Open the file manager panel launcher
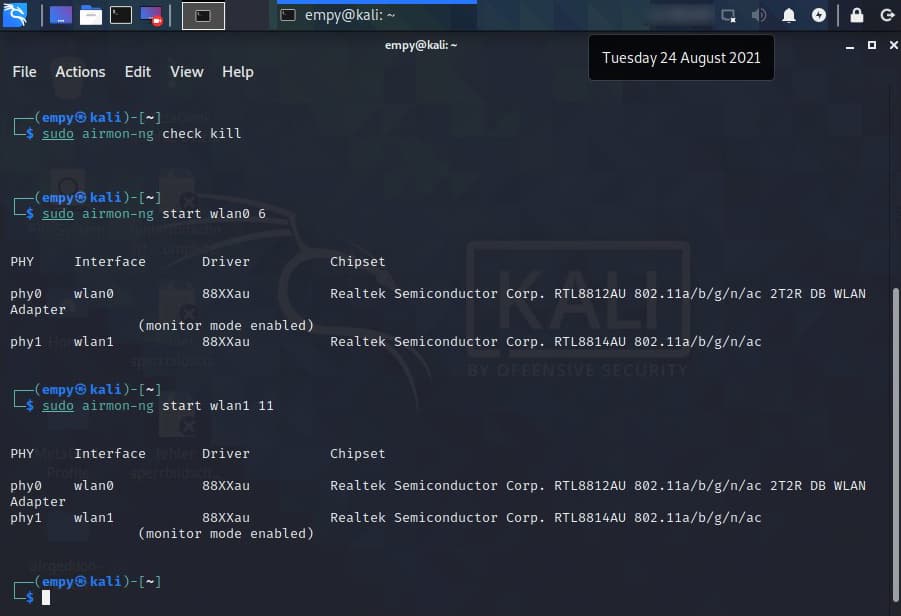 point(91,16)
